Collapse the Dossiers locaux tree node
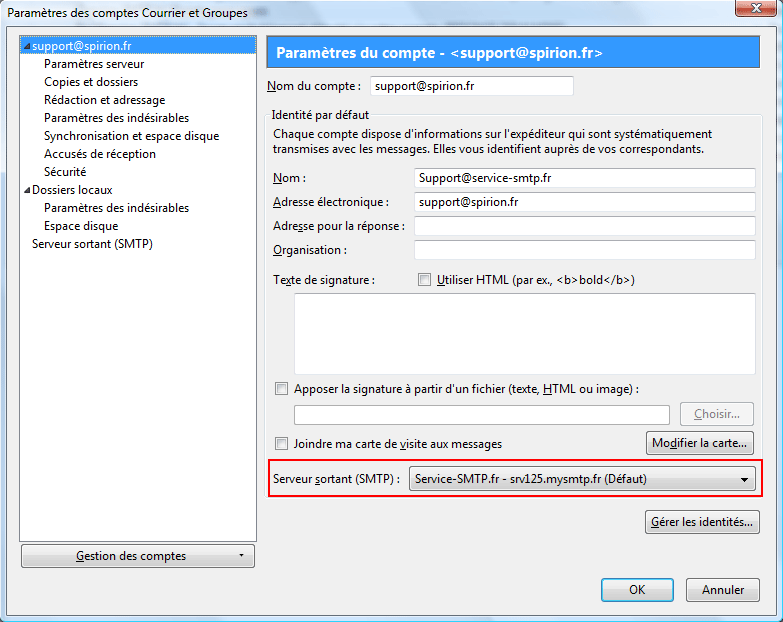 tap(27, 190)
